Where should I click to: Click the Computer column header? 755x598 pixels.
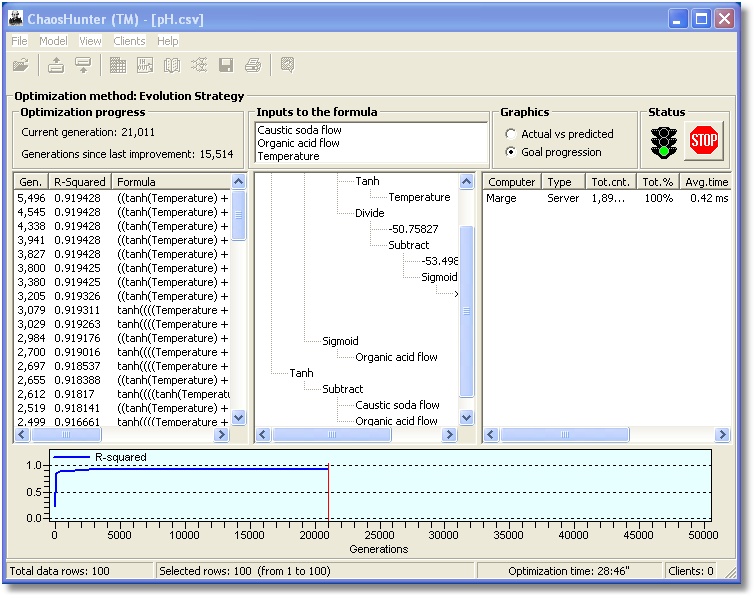click(x=512, y=182)
